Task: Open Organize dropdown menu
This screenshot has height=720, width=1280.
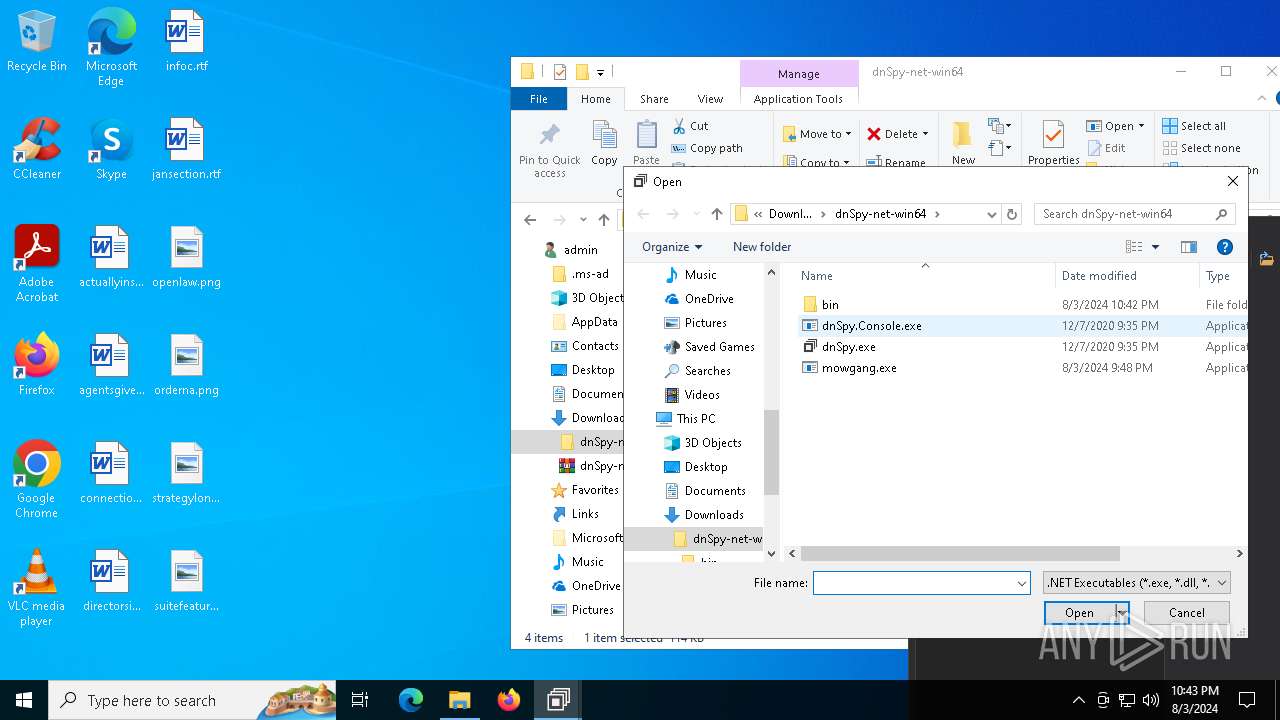Action: 672,247
